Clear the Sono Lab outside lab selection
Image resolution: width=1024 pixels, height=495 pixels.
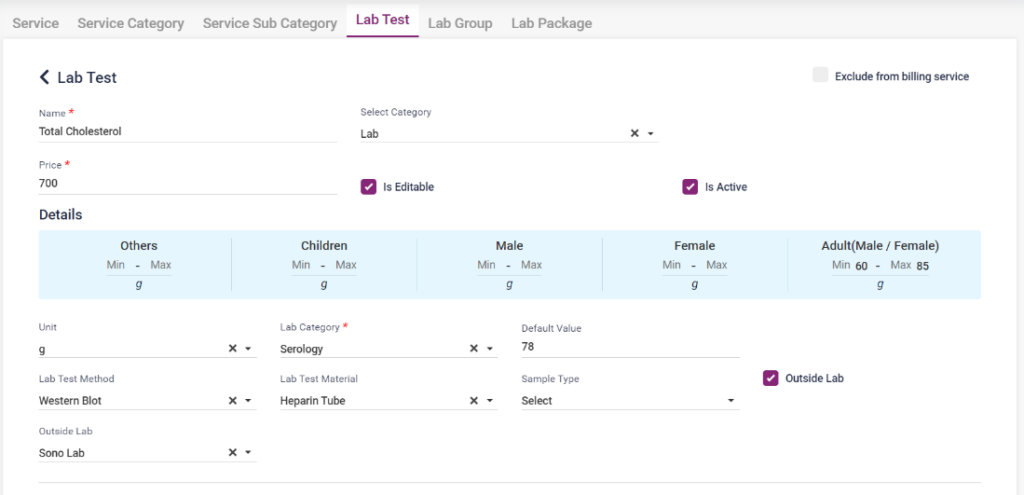(232, 453)
